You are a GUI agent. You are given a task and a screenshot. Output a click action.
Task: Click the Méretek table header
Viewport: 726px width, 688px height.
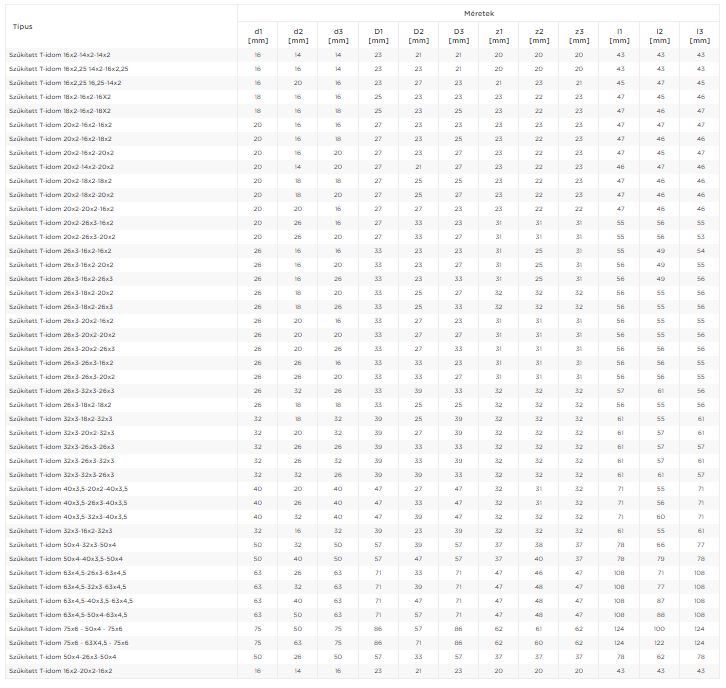pyautogui.click(x=479, y=13)
